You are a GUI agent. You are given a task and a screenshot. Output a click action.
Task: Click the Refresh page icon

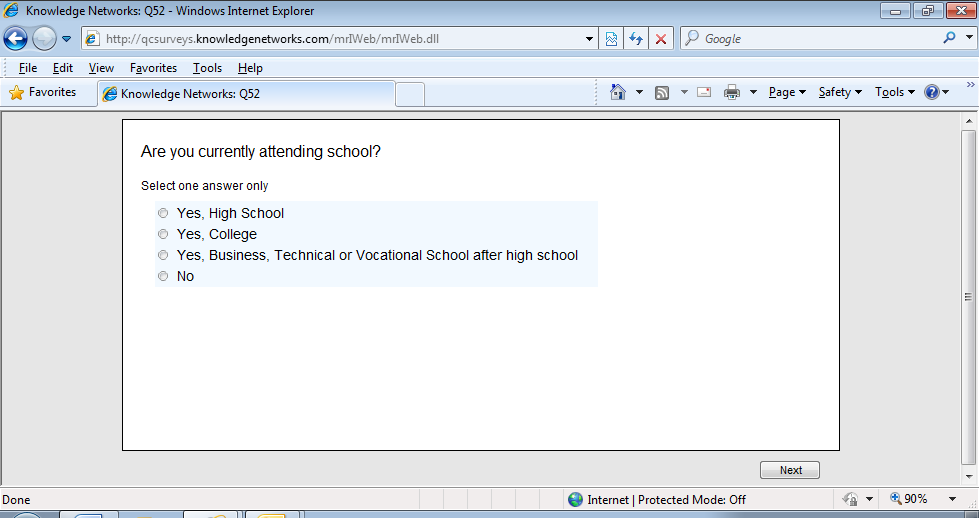tap(635, 39)
